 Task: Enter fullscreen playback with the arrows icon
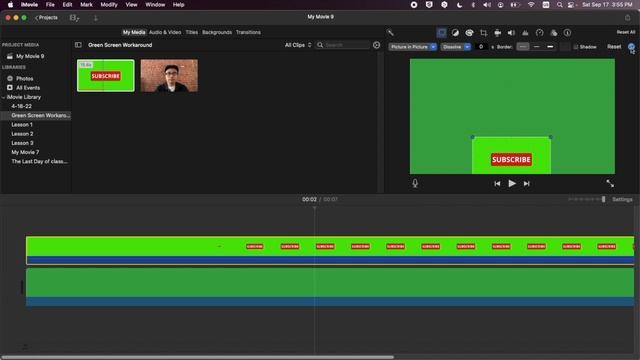click(610, 184)
